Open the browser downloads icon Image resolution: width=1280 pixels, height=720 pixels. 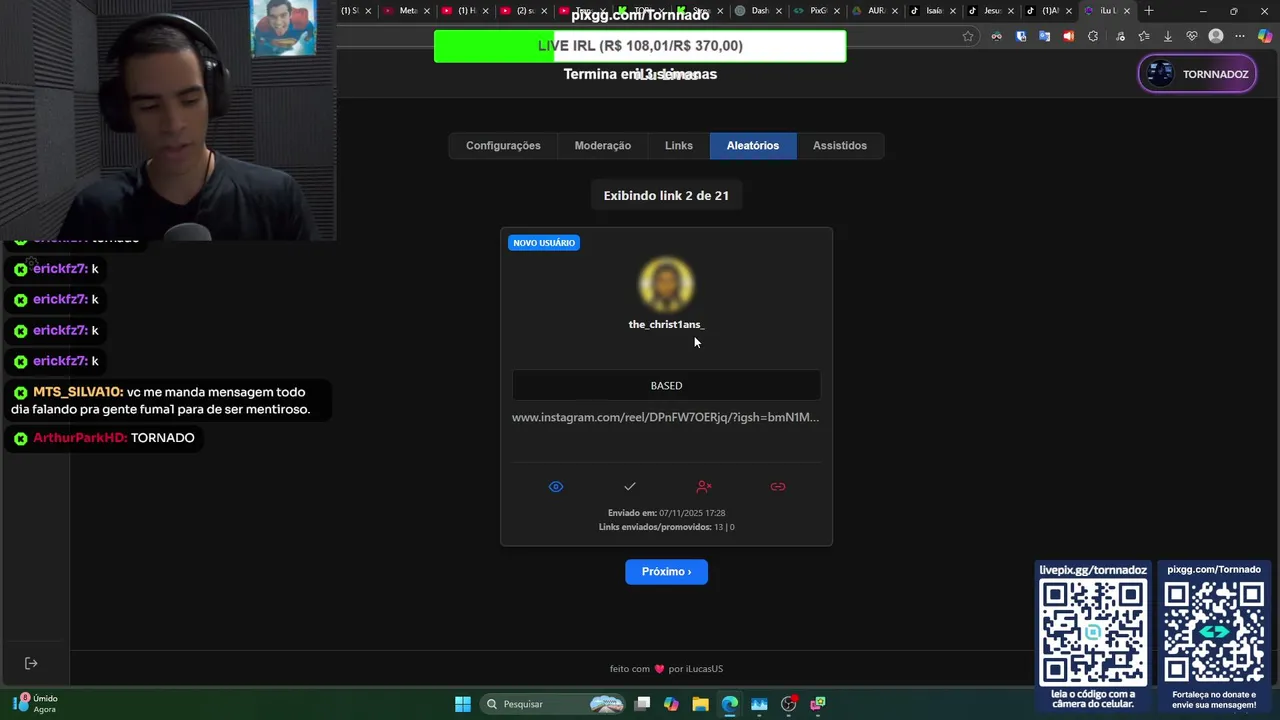(1167, 36)
